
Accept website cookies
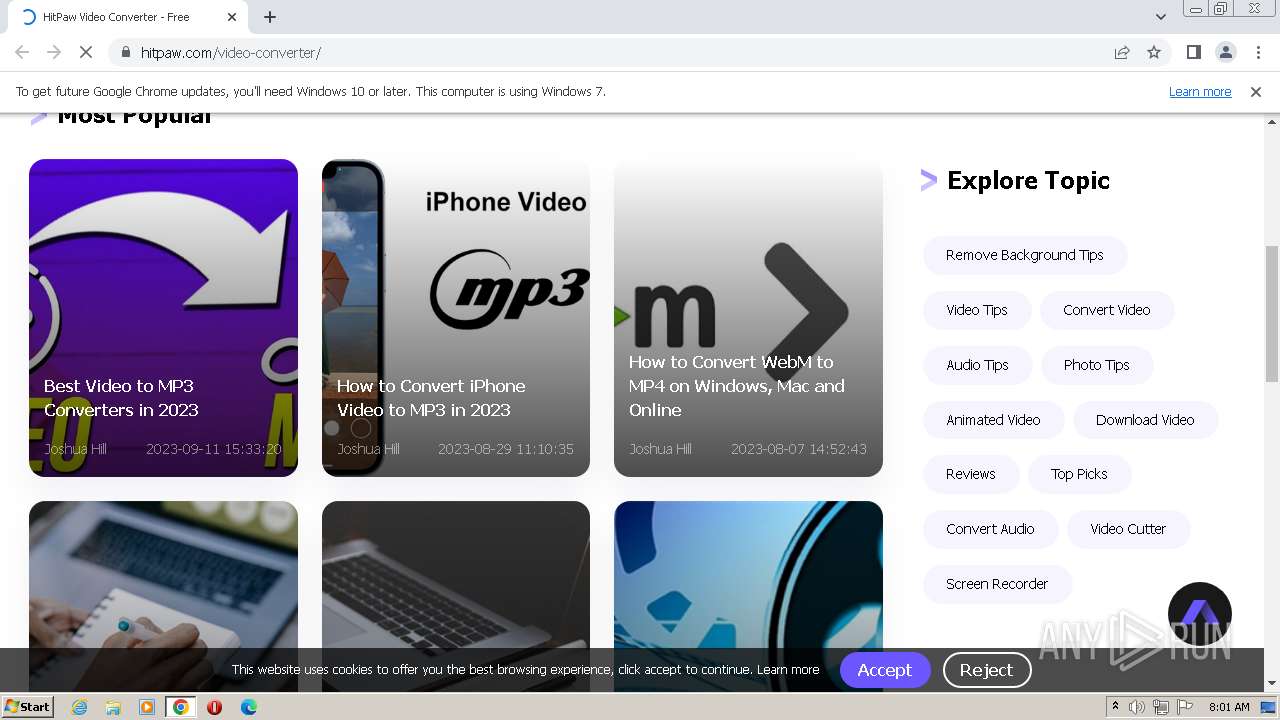(x=885, y=670)
